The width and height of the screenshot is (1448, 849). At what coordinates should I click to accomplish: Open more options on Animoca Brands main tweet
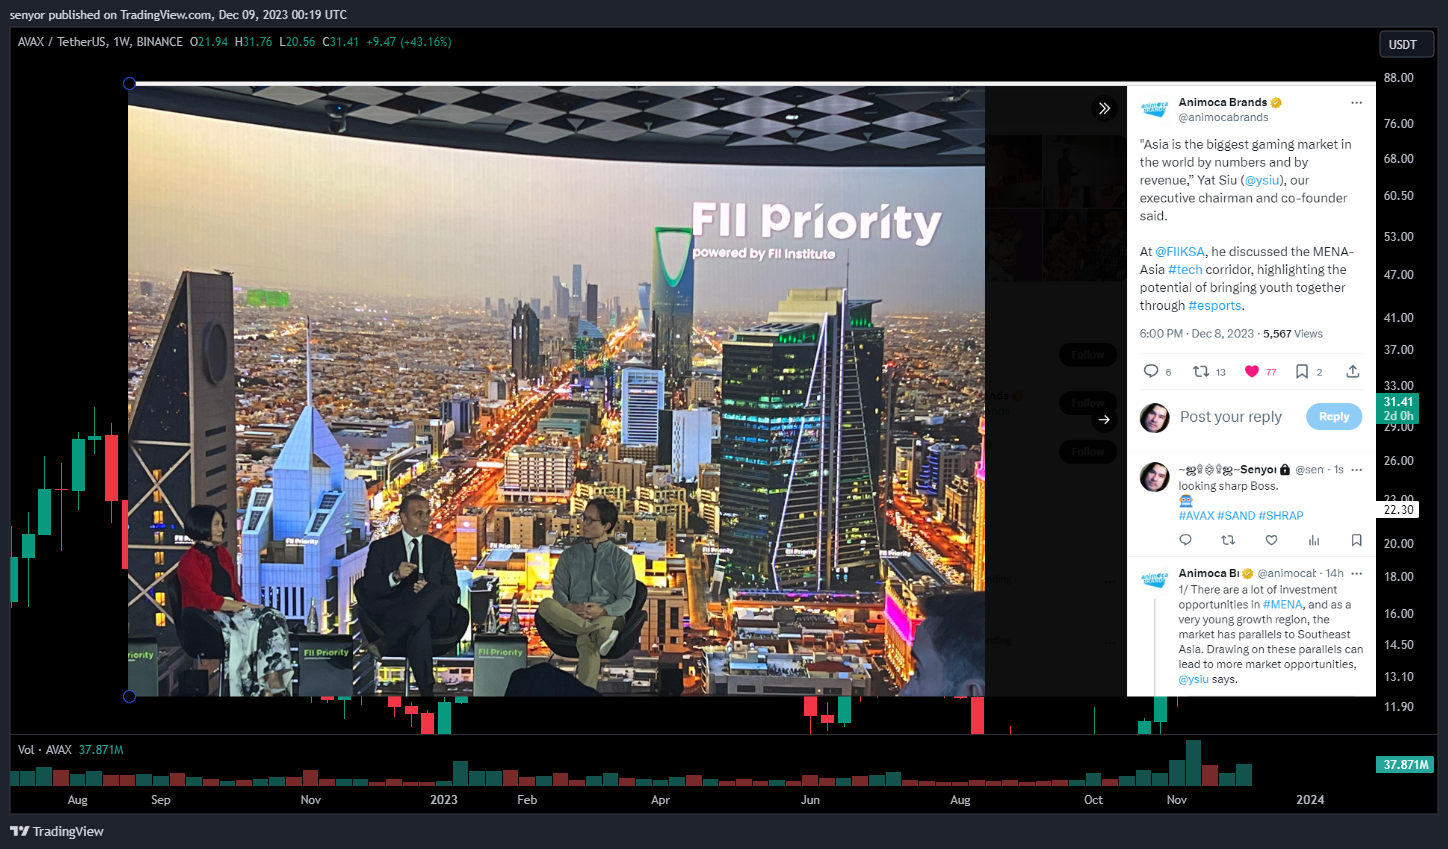pyautogui.click(x=1356, y=103)
